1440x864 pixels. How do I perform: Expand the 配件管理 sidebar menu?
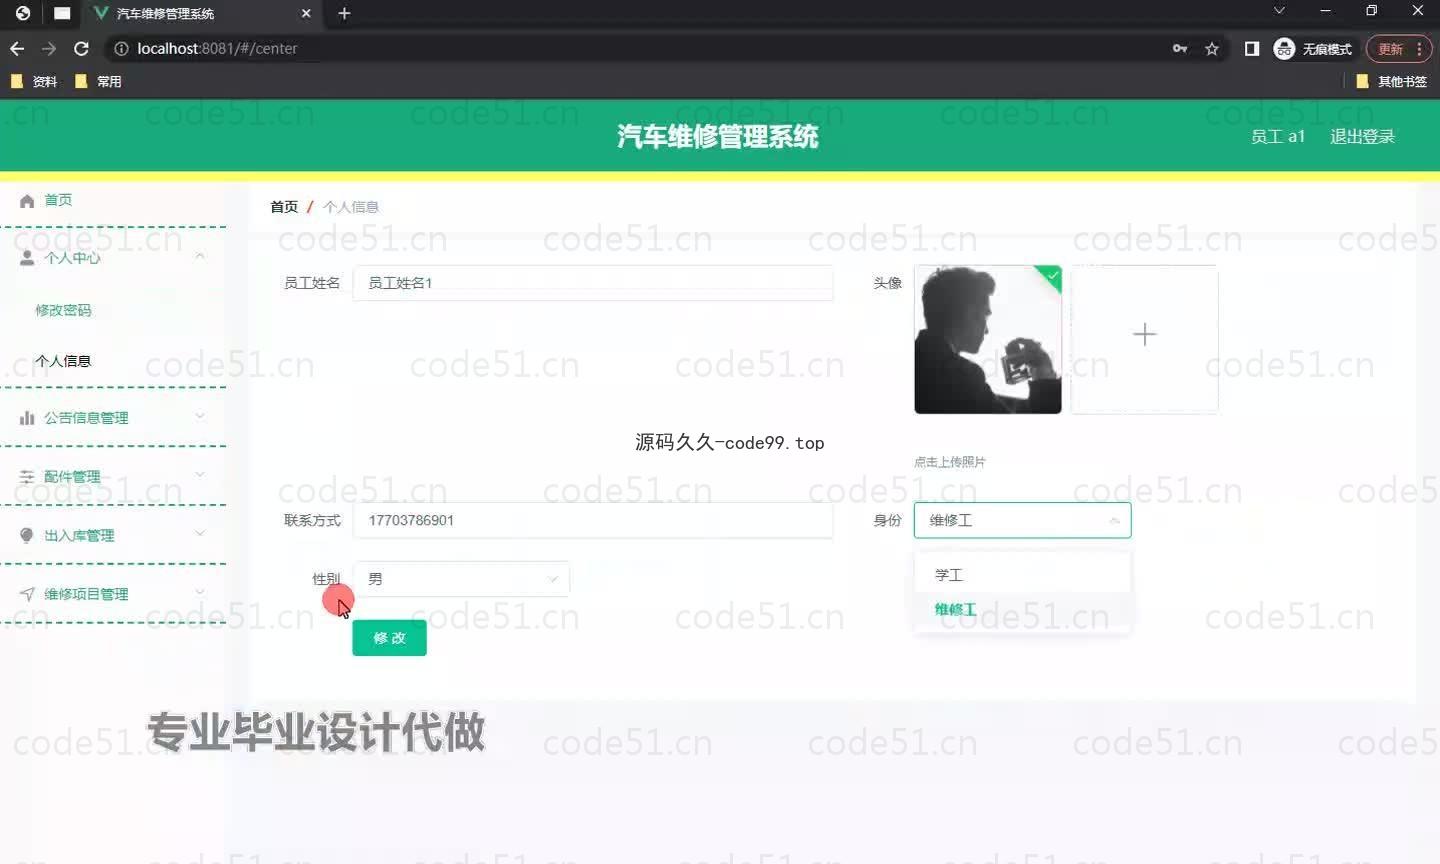click(x=200, y=475)
